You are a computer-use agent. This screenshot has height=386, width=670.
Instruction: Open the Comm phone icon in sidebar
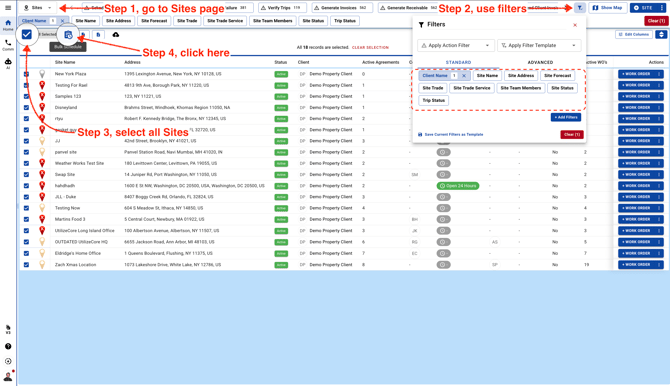(x=8, y=45)
